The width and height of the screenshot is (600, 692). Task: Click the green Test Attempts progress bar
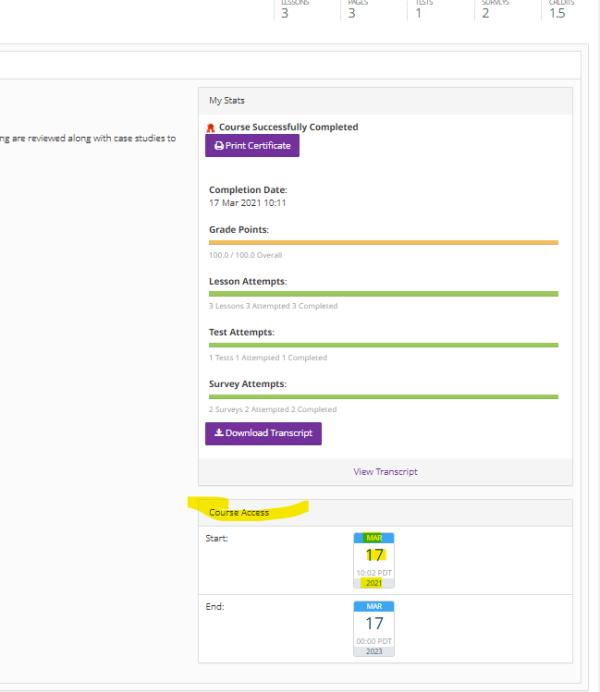pyautogui.click(x=383, y=345)
